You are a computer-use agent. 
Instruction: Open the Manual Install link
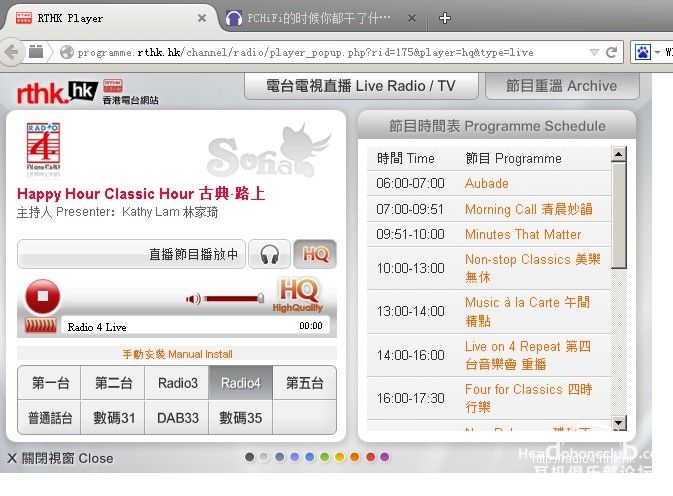[x=177, y=354]
